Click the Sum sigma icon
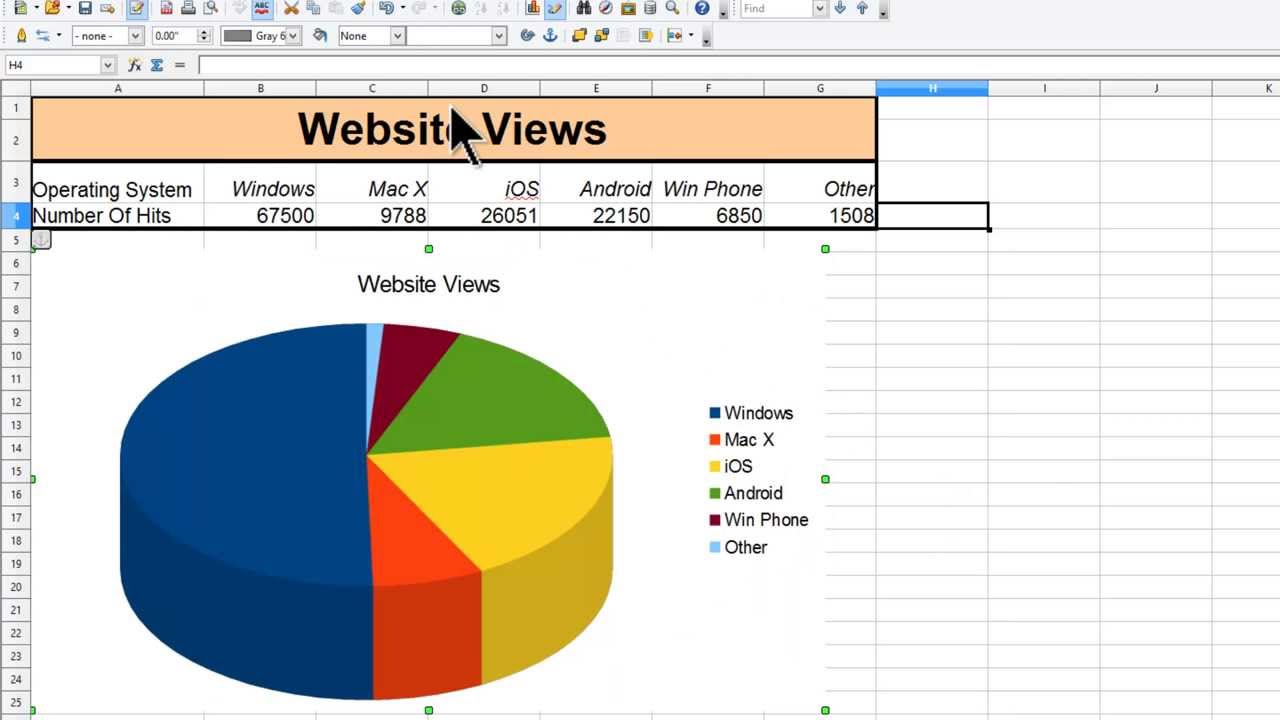The image size is (1280, 720). [x=157, y=65]
